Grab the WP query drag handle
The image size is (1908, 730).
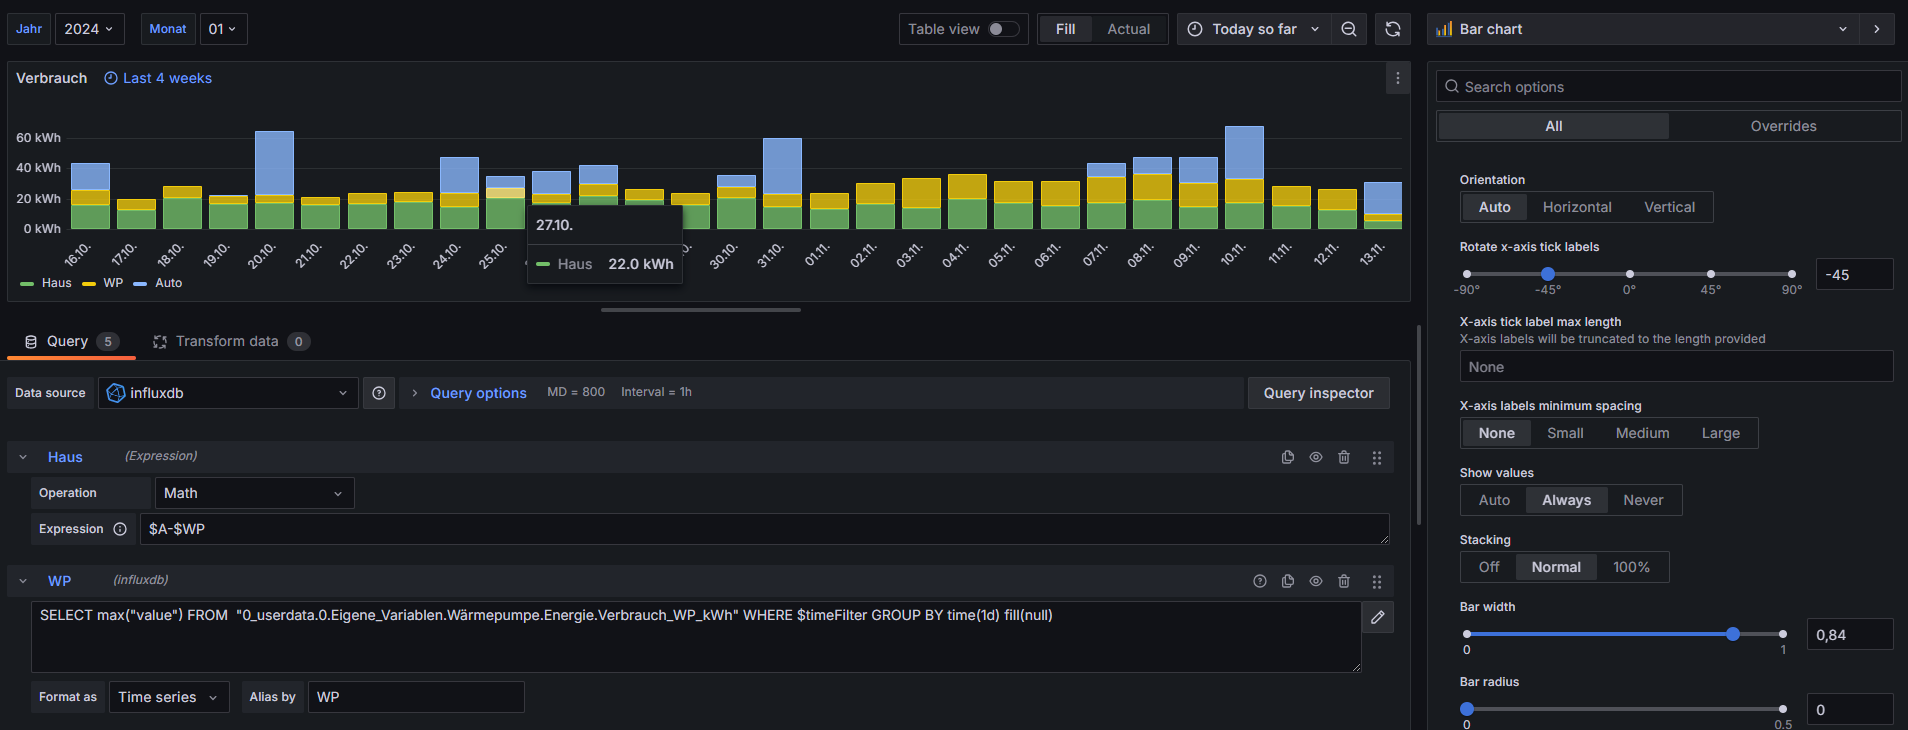[1377, 581]
